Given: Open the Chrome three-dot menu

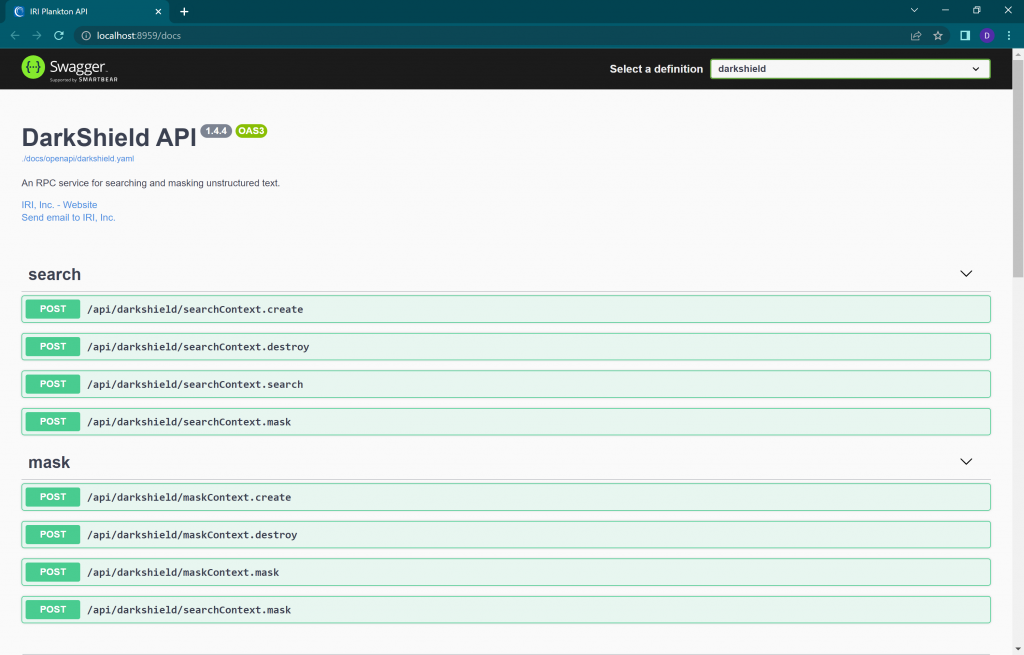Looking at the screenshot, I should [1011, 34].
